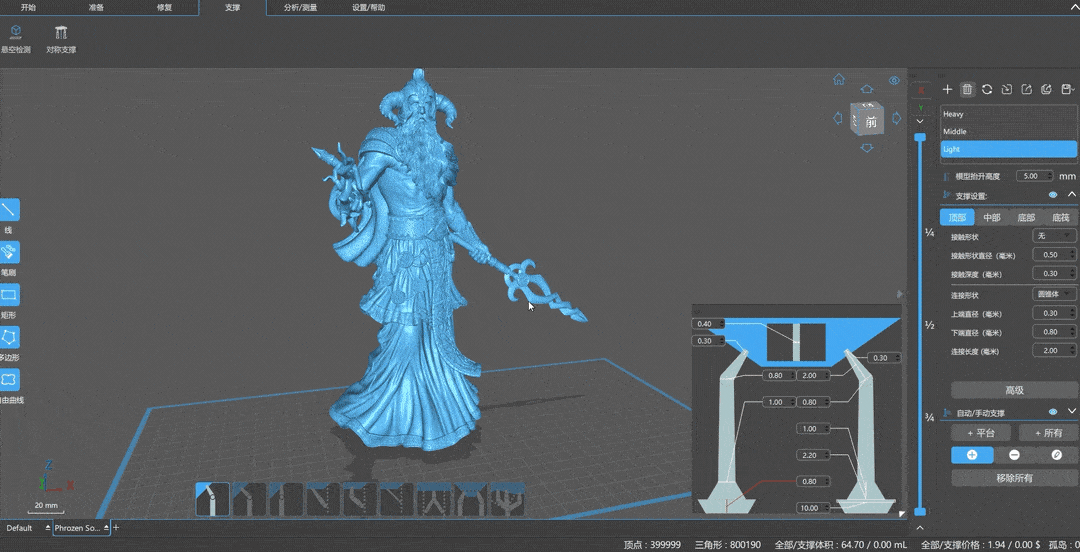This screenshot has width=1080, height=552.
Task: Toggle viewport visibility eye near view cube
Action: click(894, 81)
